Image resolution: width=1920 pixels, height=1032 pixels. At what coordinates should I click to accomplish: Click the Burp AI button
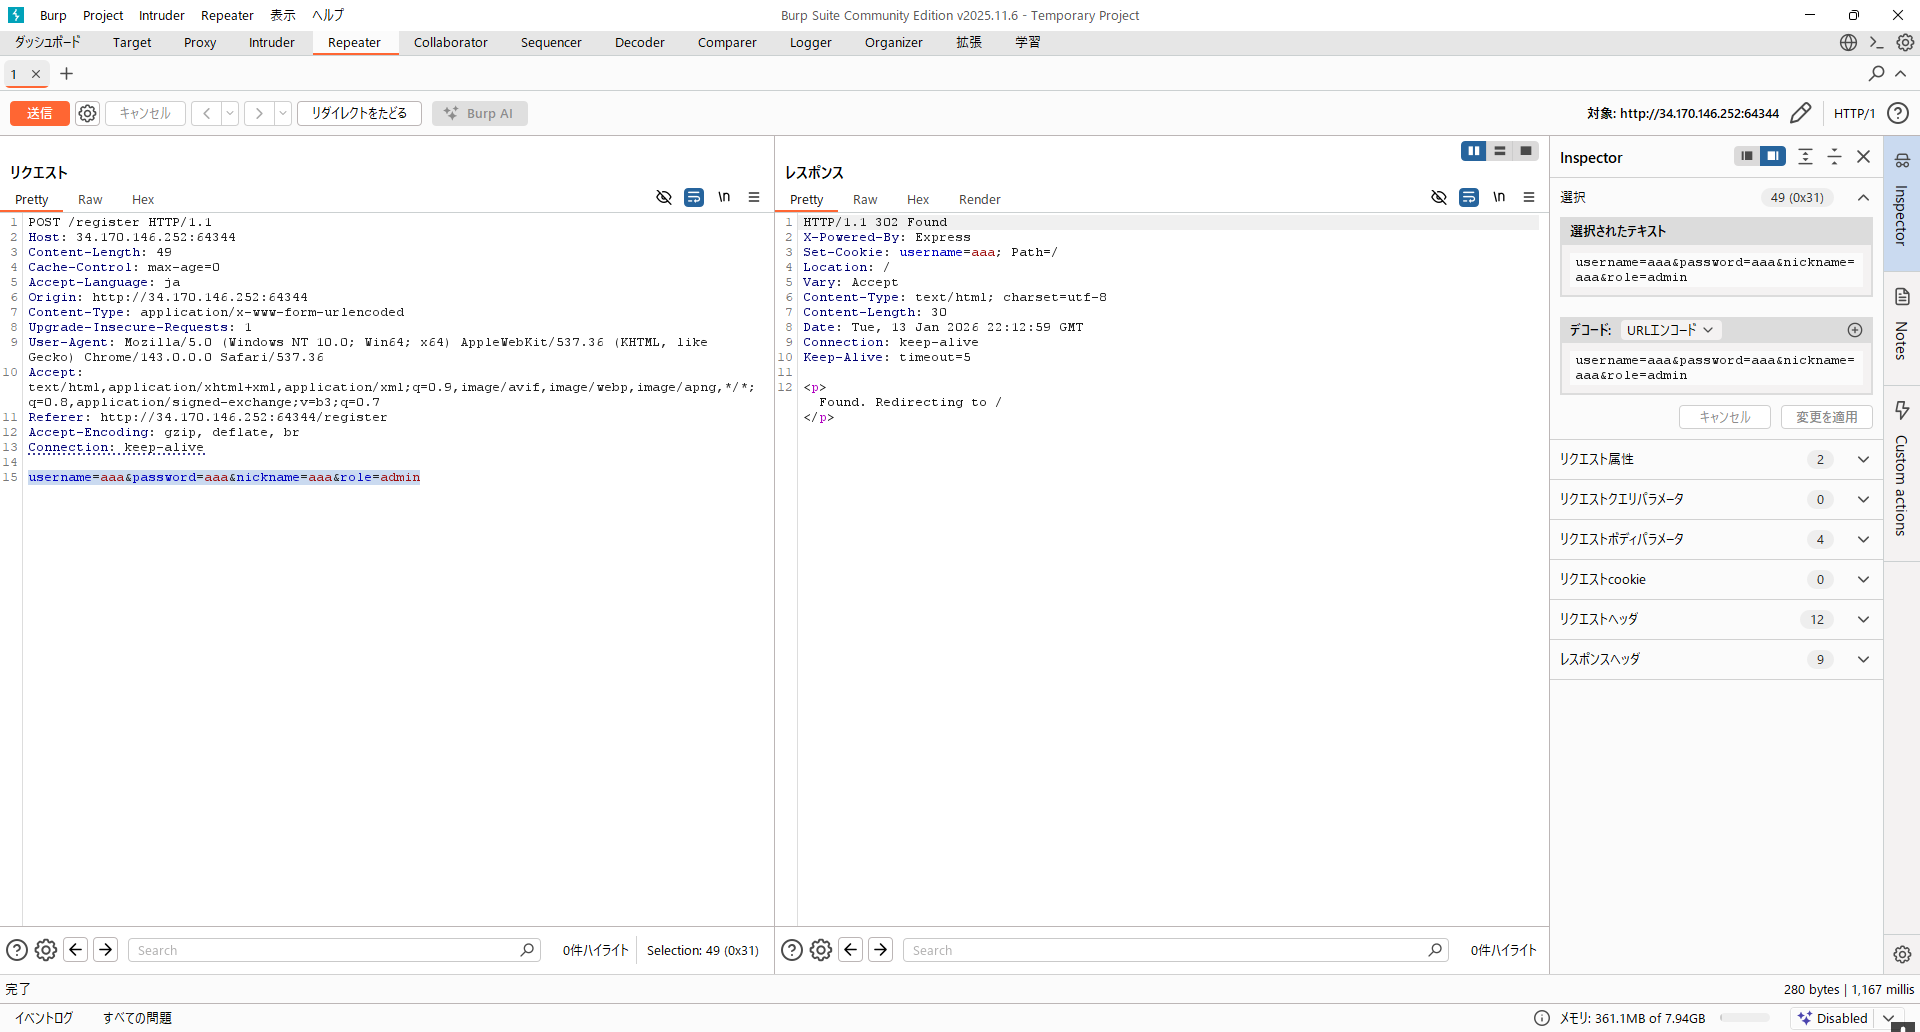(x=480, y=114)
